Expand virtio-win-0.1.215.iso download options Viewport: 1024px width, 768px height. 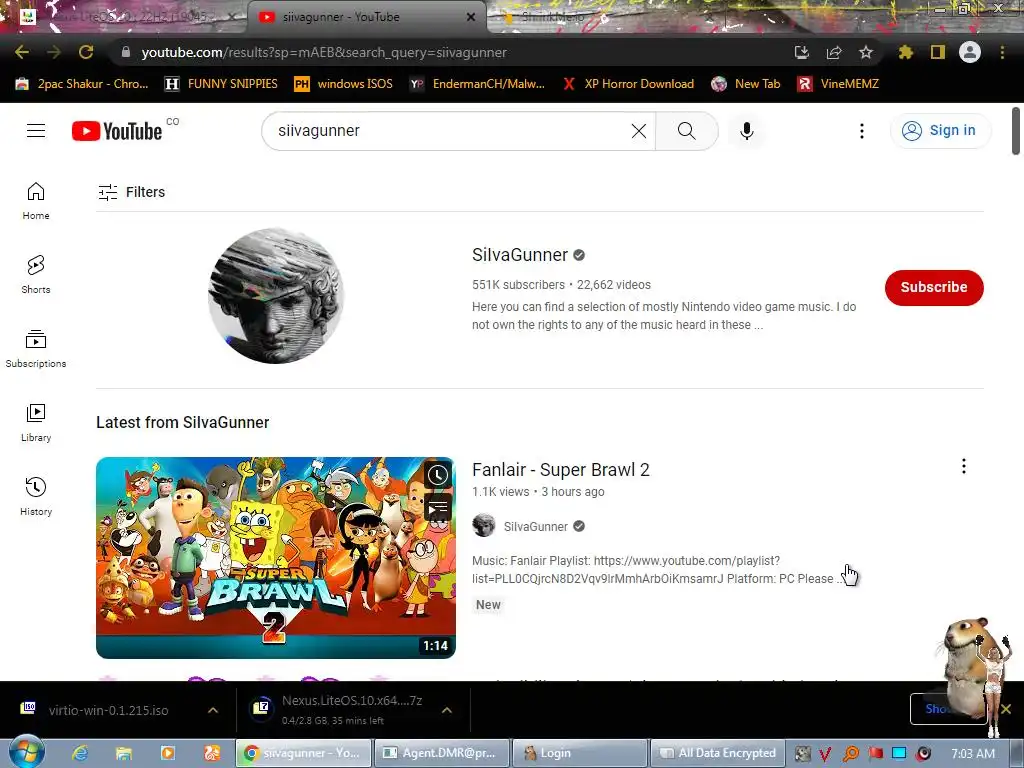click(213, 710)
